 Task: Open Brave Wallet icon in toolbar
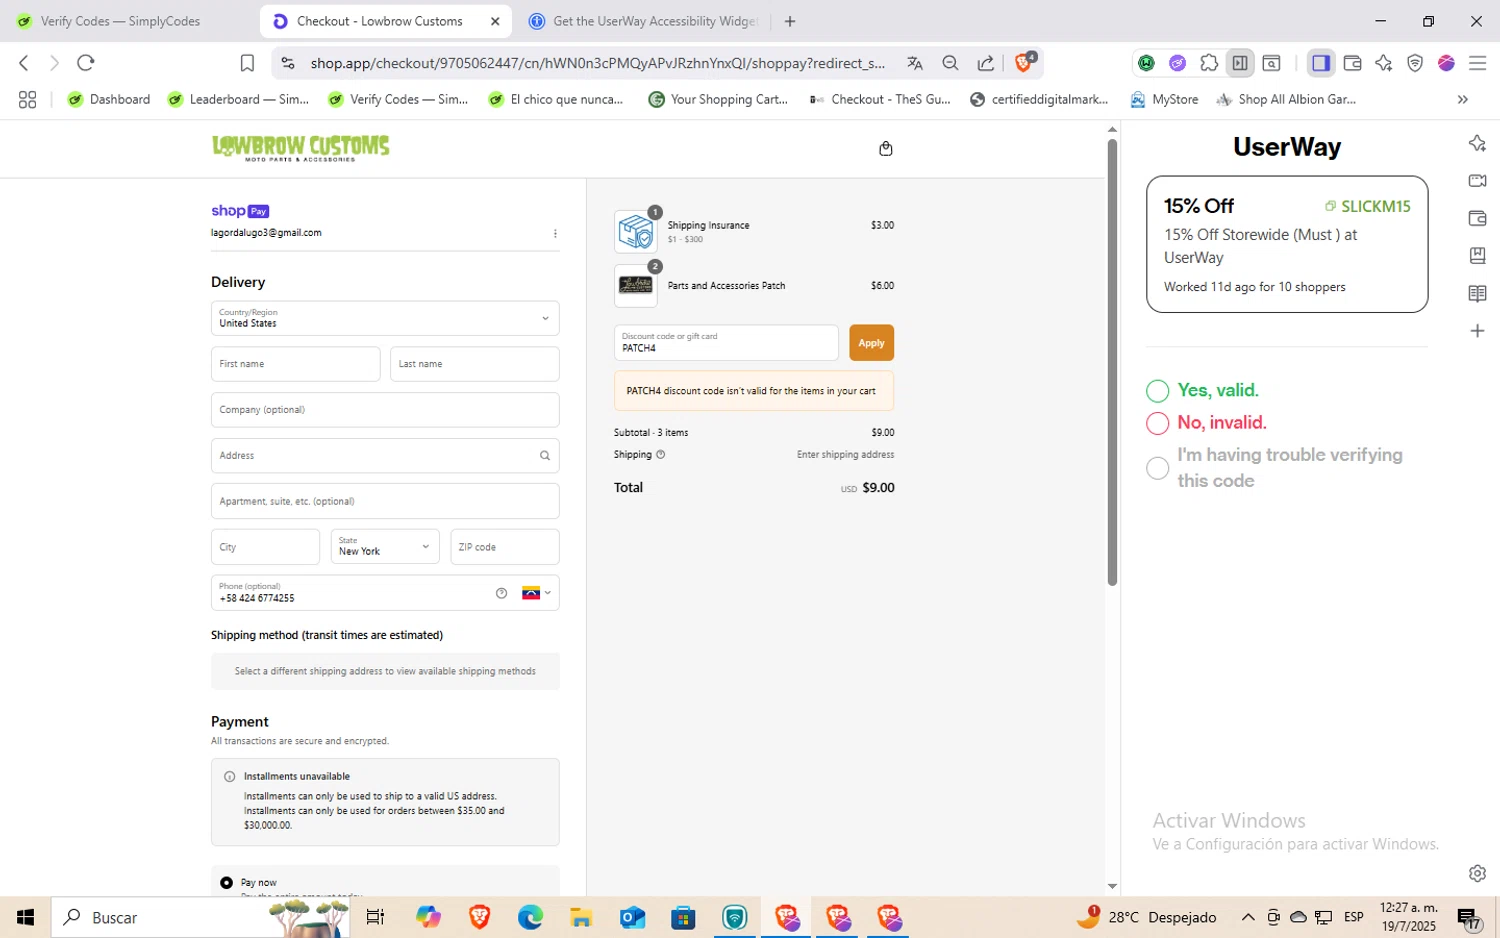1352,63
